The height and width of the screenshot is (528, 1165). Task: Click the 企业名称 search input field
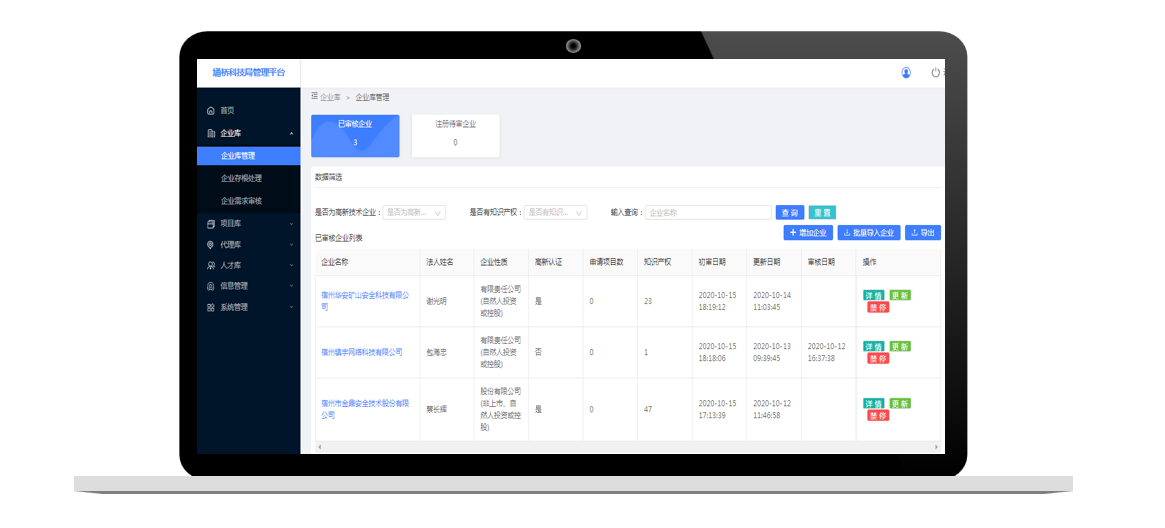pyautogui.click(x=706, y=213)
